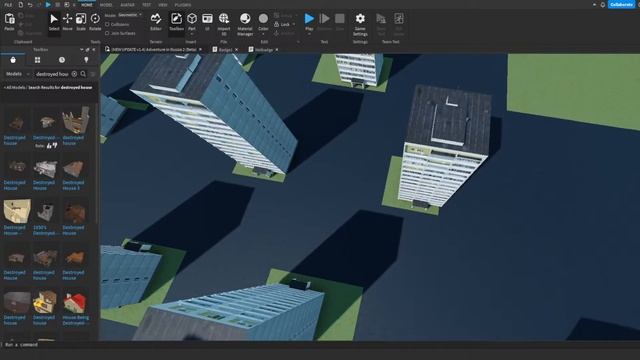
Task: Open the Models category dropdown
Action: (x=18, y=74)
